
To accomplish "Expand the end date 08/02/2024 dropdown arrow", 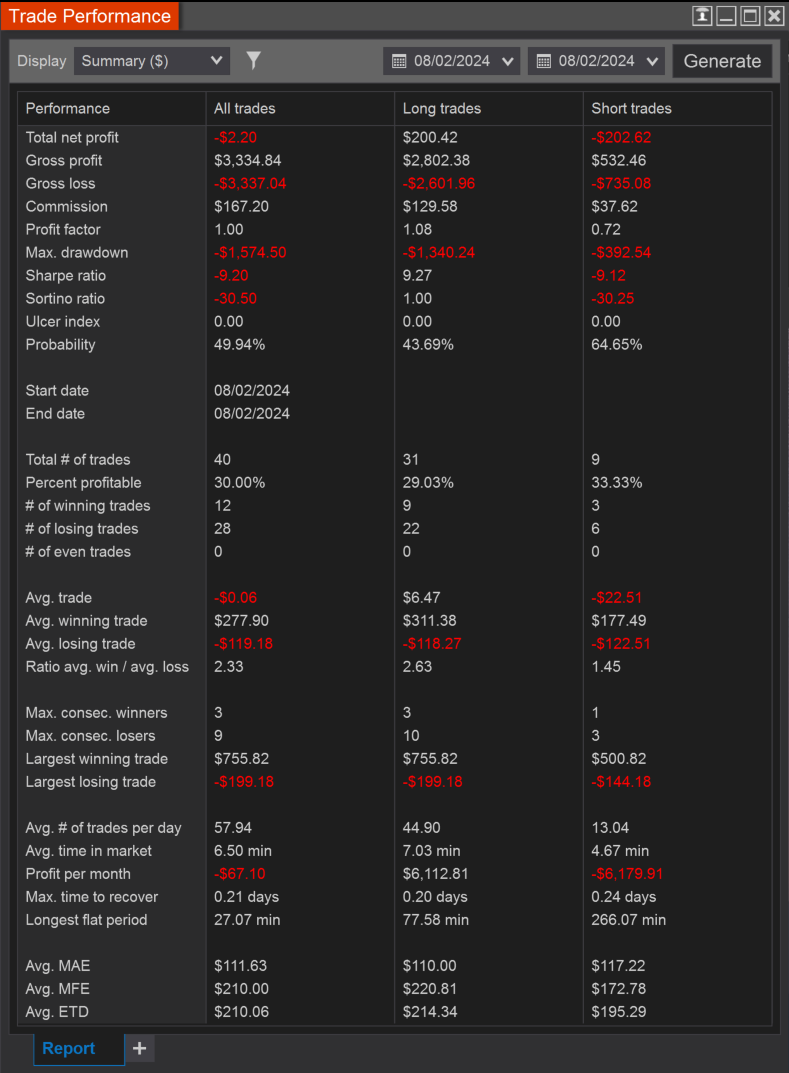I will tap(652, 62).
